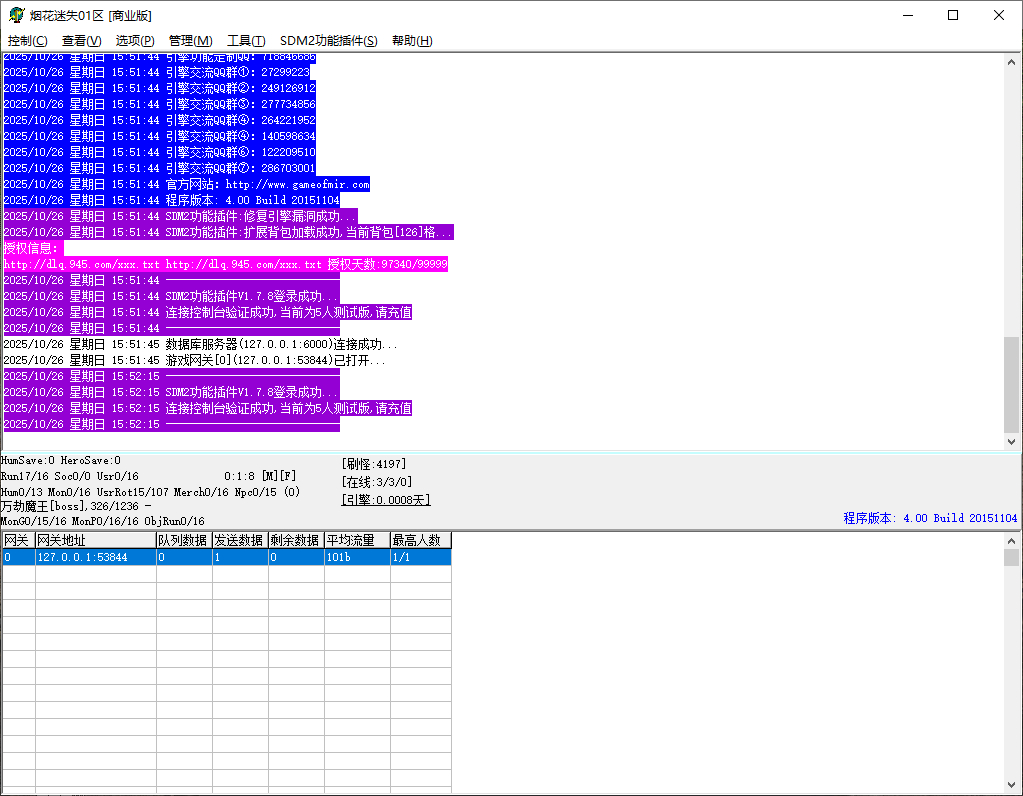The image size is (1023, 796).
Task: Open the 管理(M) menu
Action: coord(190,41)
